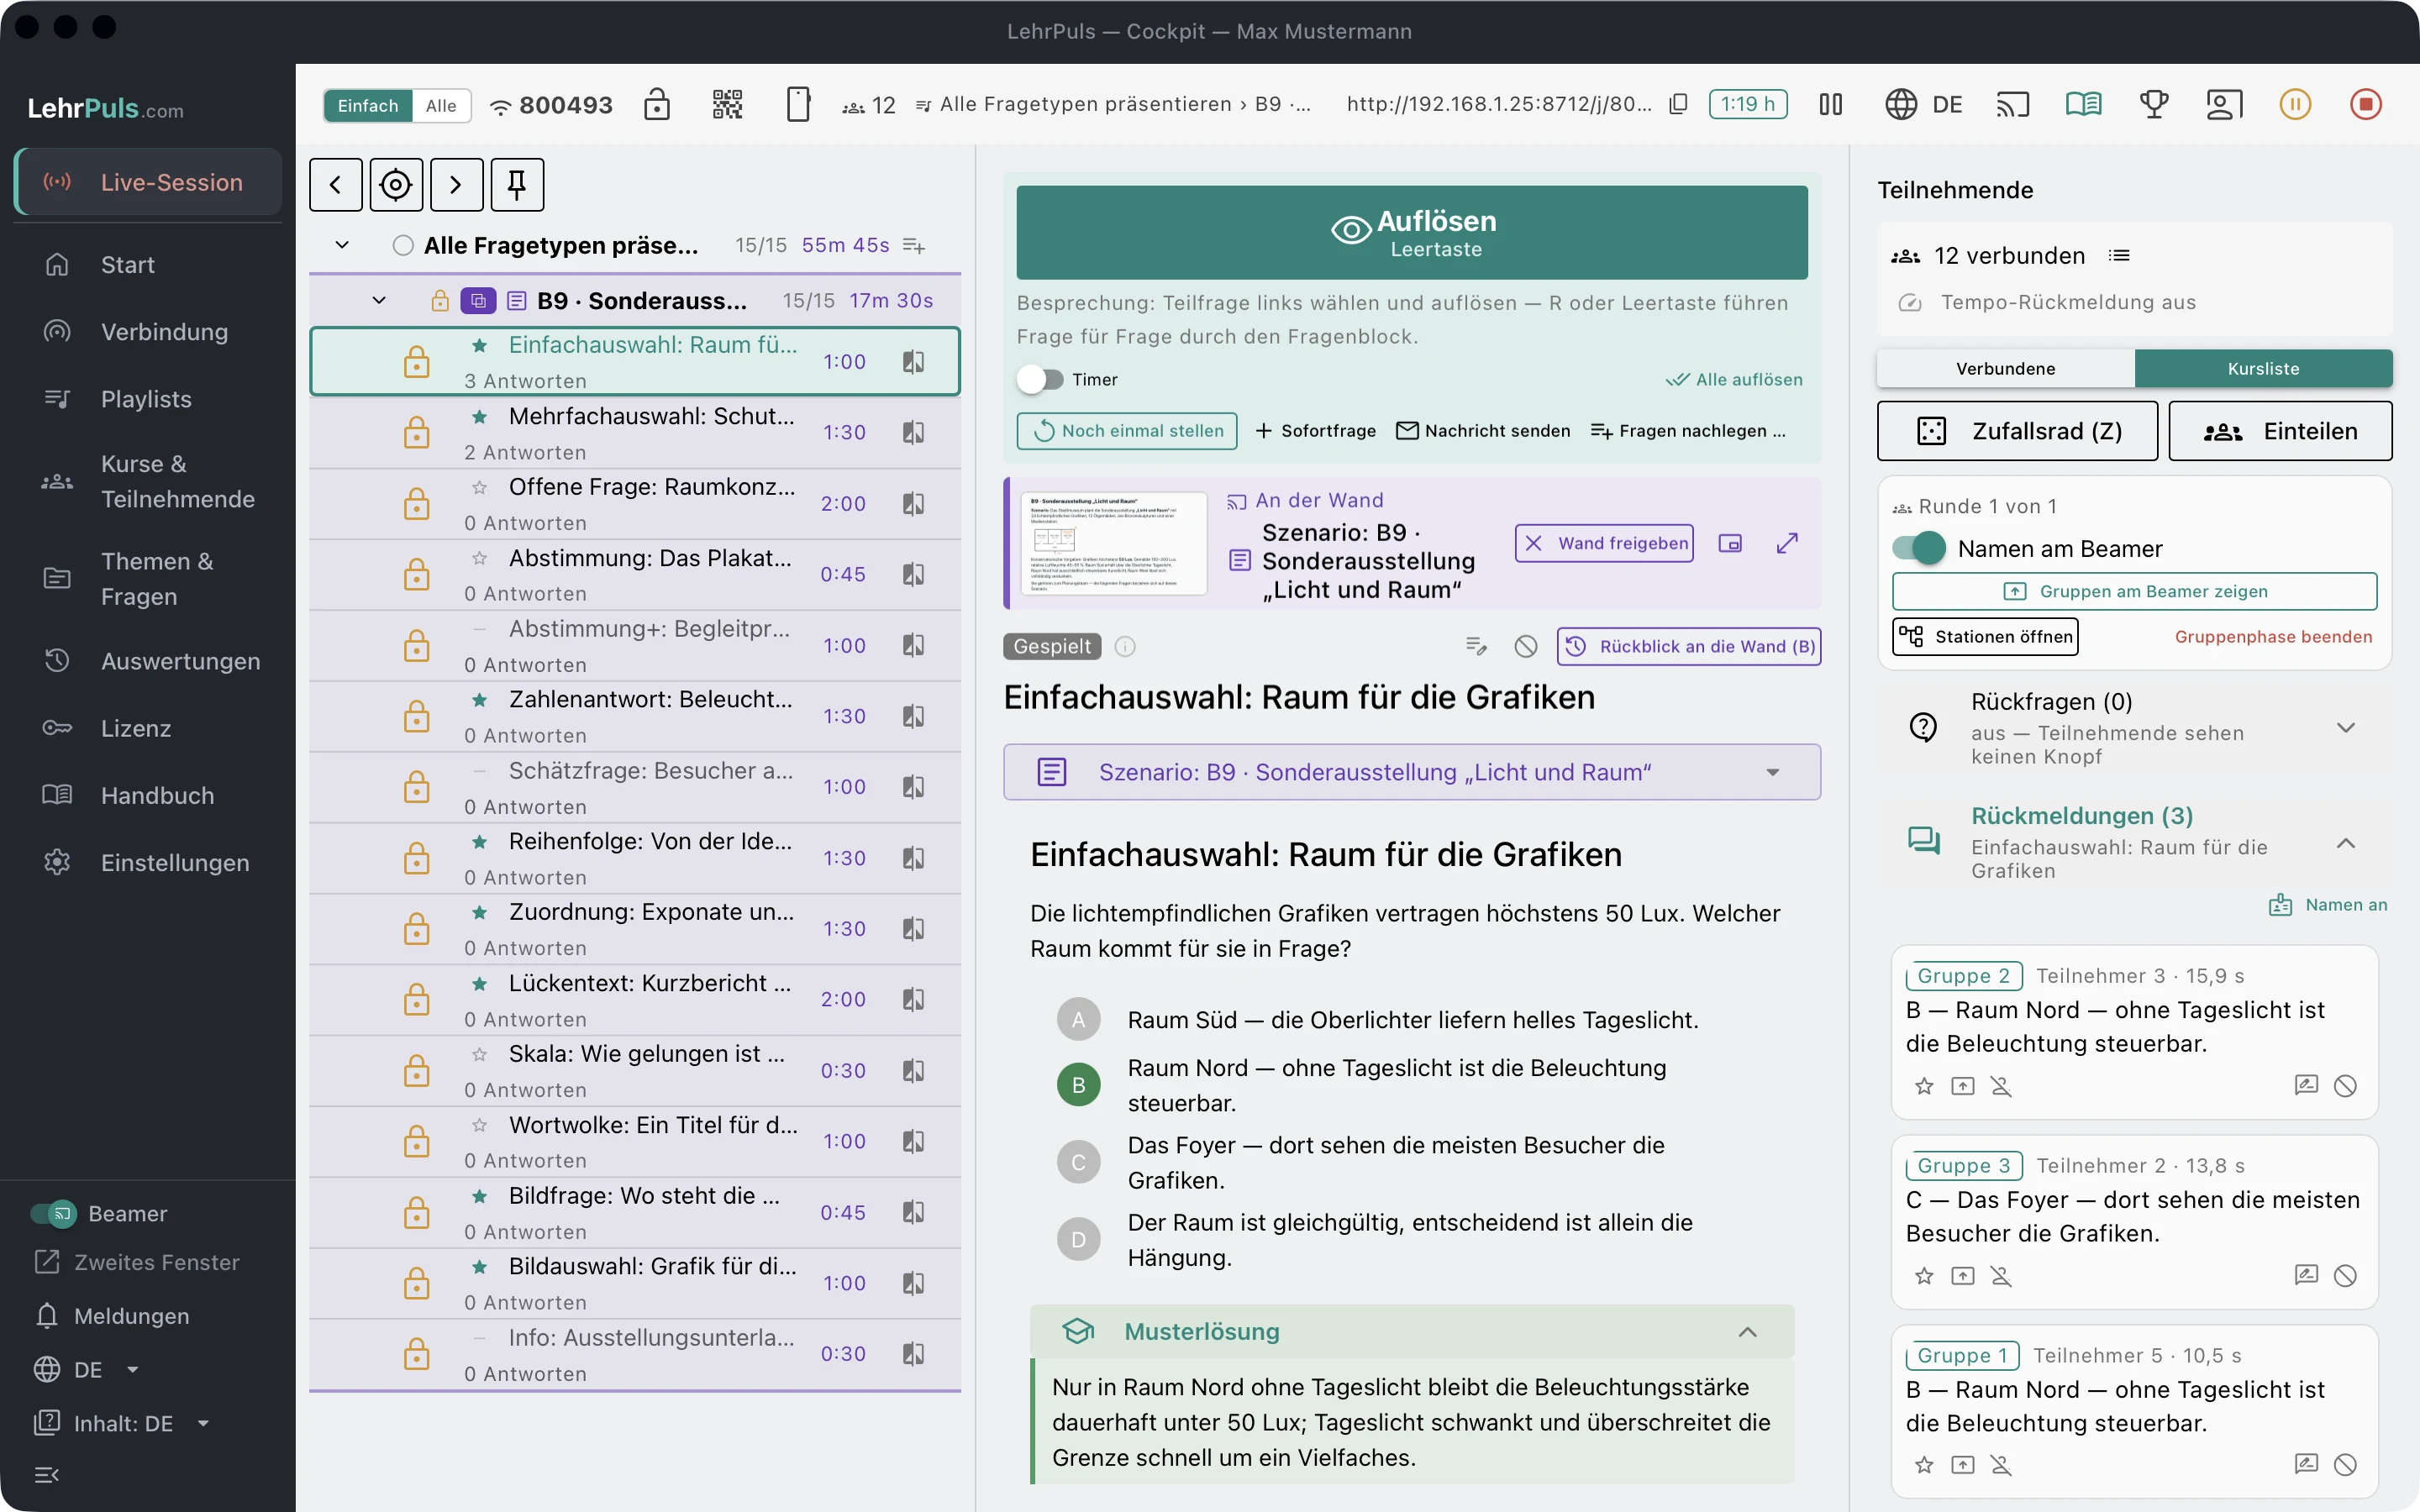Block the Gruppe 3 feedback with ban icon
Screen dimensions: 2420x1512
tap(2345, 1276)
